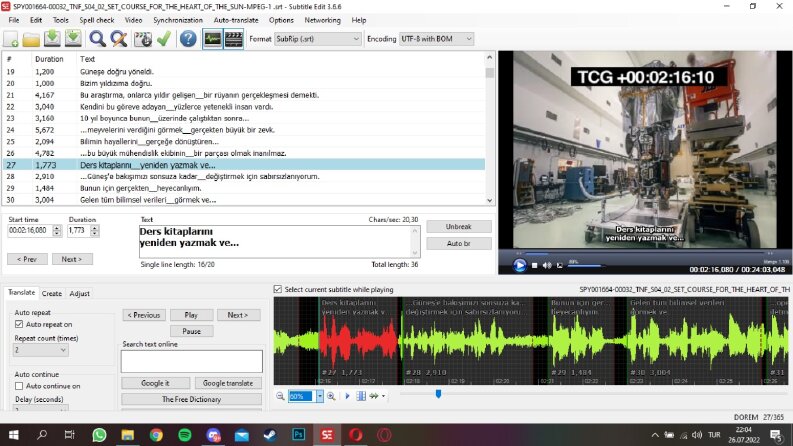Open the Auto-translate menu
Image resolution: width=793 pixels, height=446 pixels.
(236, 20)
